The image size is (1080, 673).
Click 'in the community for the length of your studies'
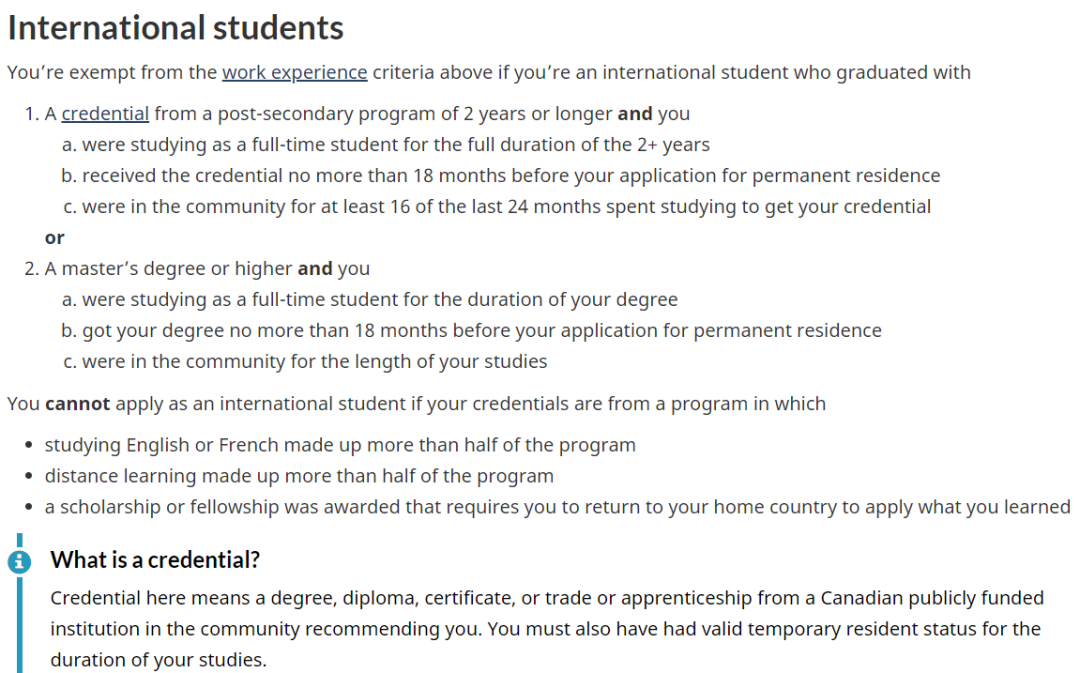[x=305, y=362]
